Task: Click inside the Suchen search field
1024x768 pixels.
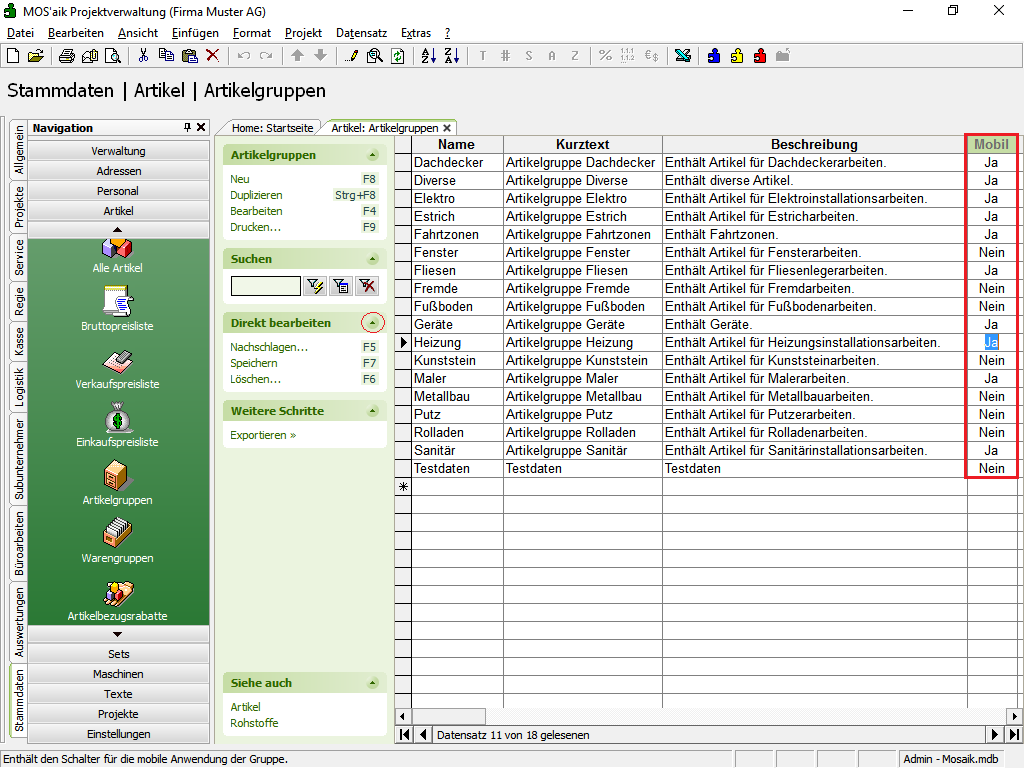Action: coord(265,287)
